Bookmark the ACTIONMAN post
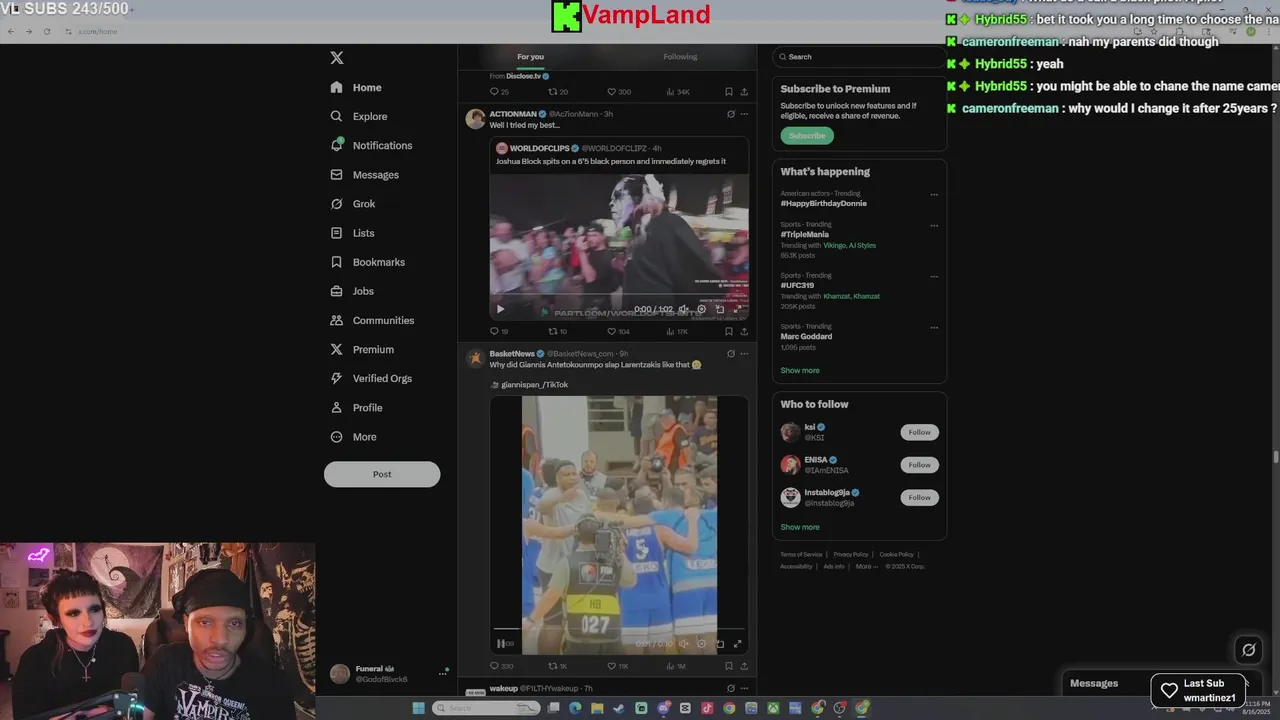This screenshot has width=1280, height=720. coord(728,331)
